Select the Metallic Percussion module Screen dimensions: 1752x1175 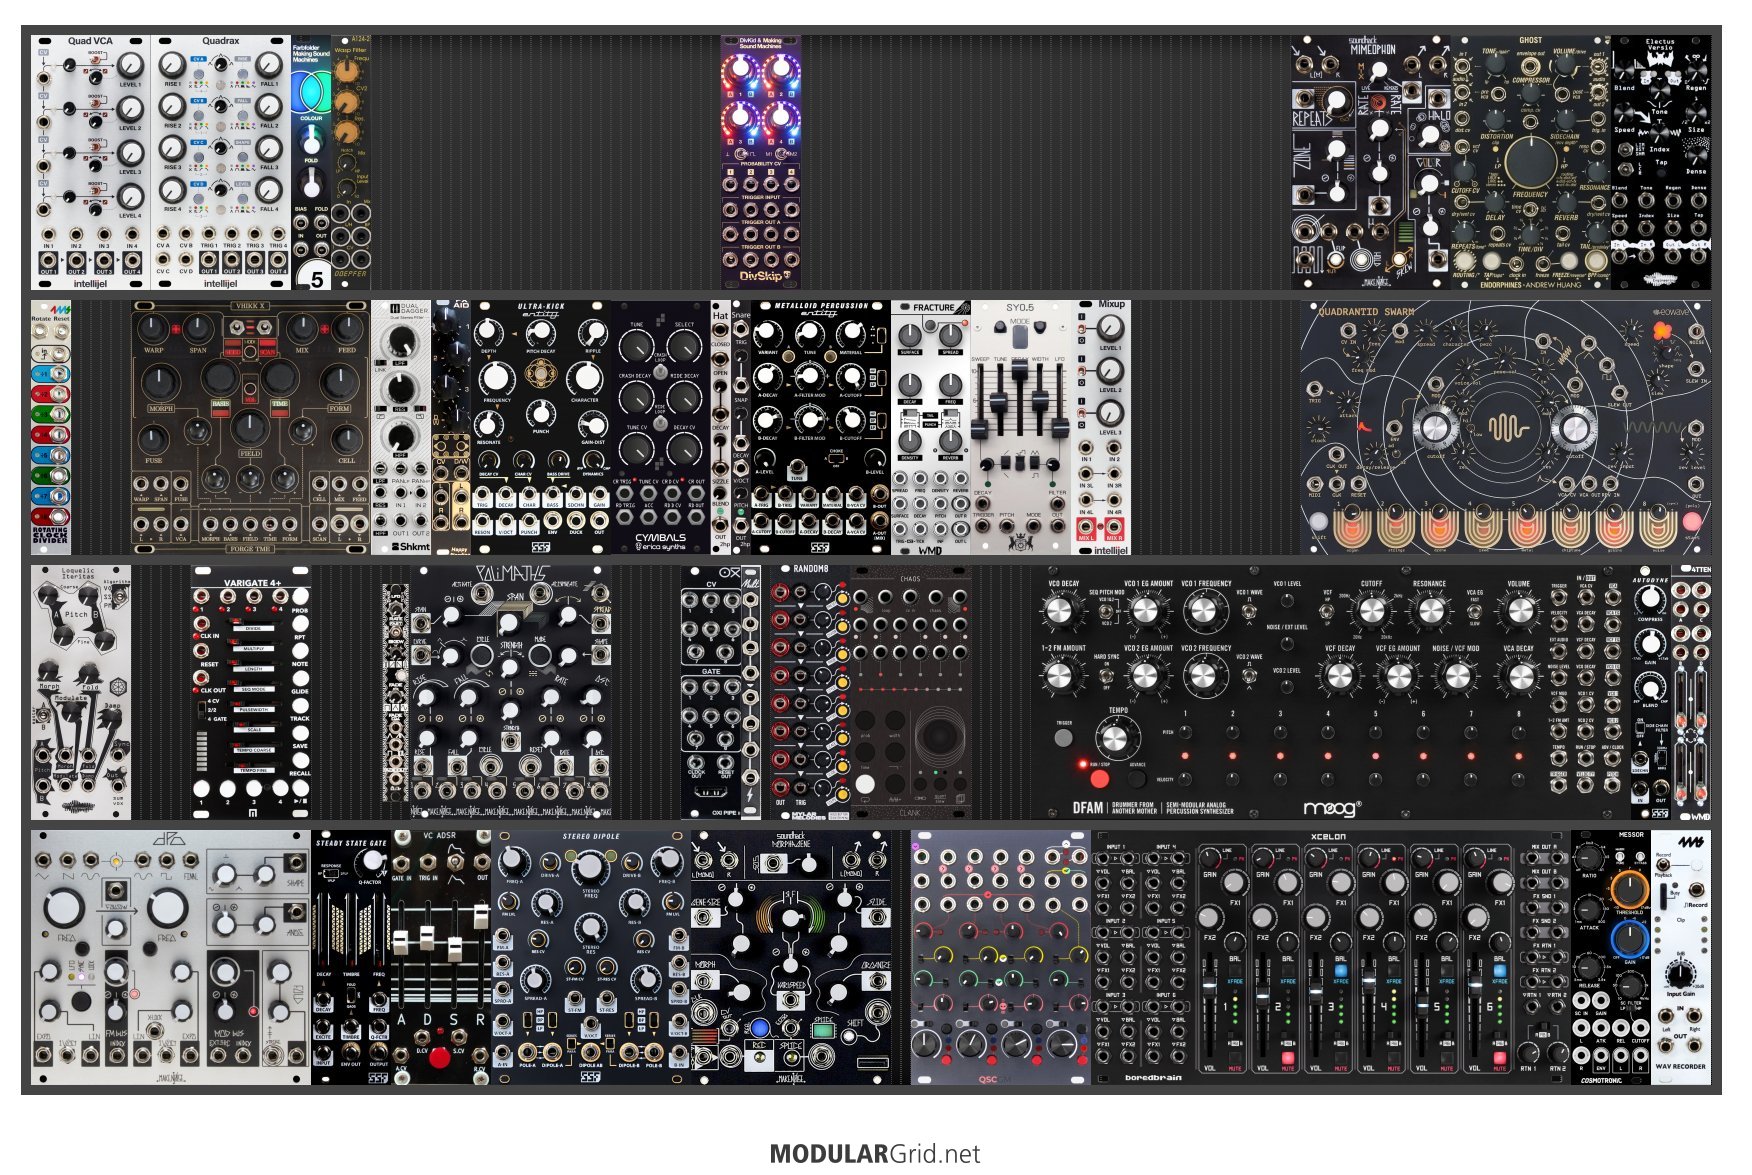[820, 427]
